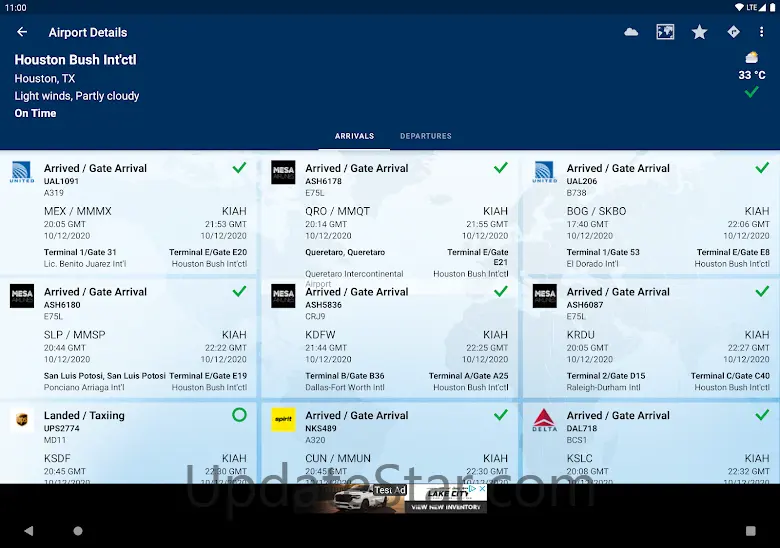Tap Mesa logo on ASH5836 flight
Image resolution: width=780 pixels, height=548 pixels.
pos(283,296)
